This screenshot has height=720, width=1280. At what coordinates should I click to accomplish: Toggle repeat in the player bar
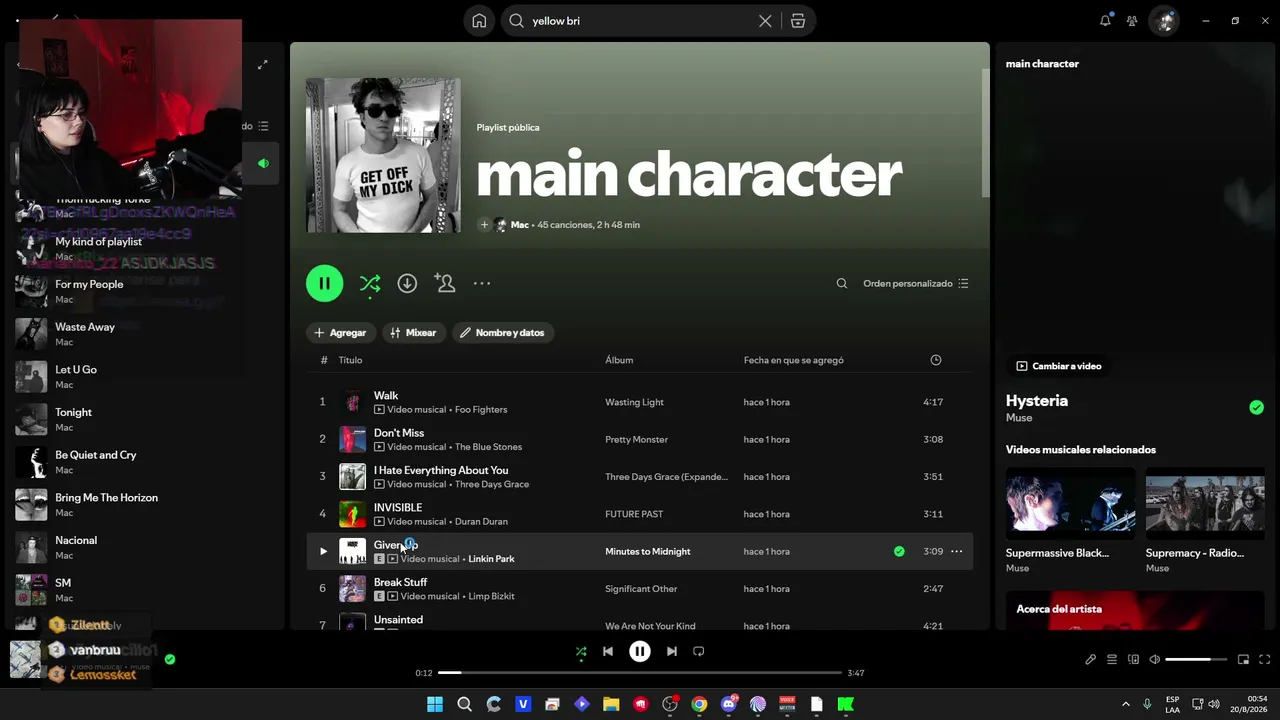(x=699, y=652)
